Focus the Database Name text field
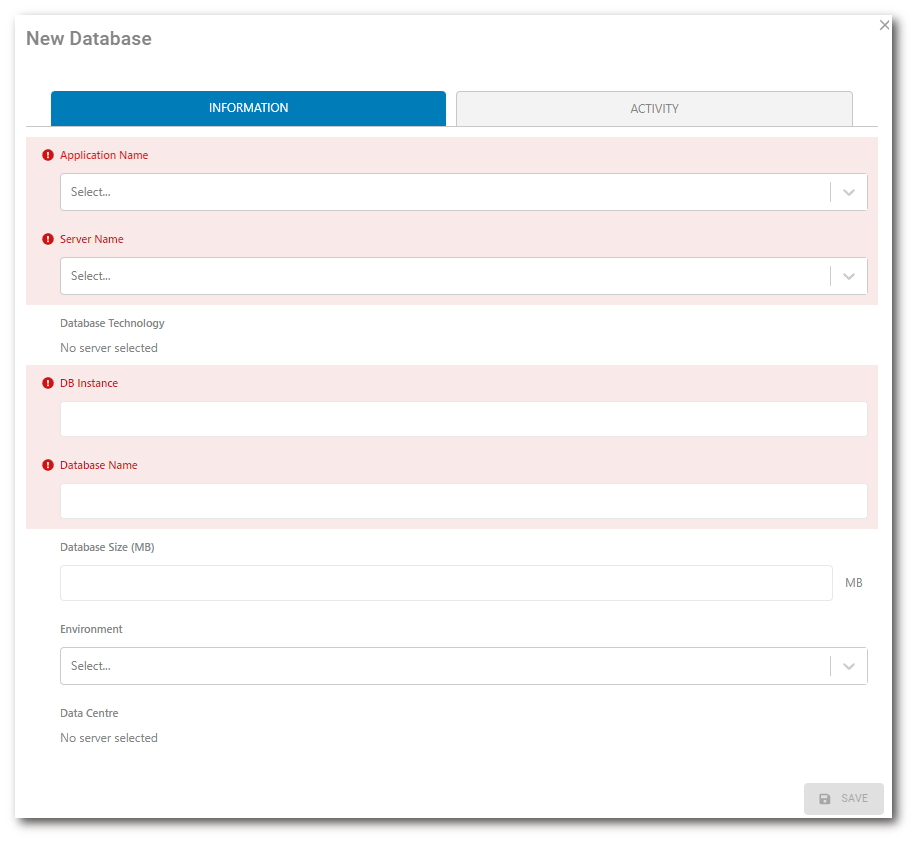The height and width of the screenshot is (843, 917). click(x=463, y=501)
